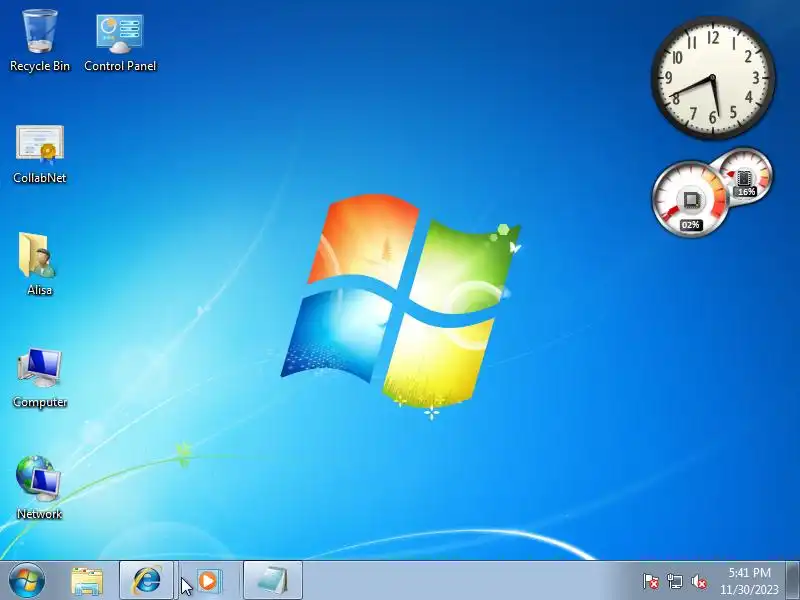The image size is (800, 600).
Task: Select the 11/30/2023 date in the tray
Action: pos(749,589)
